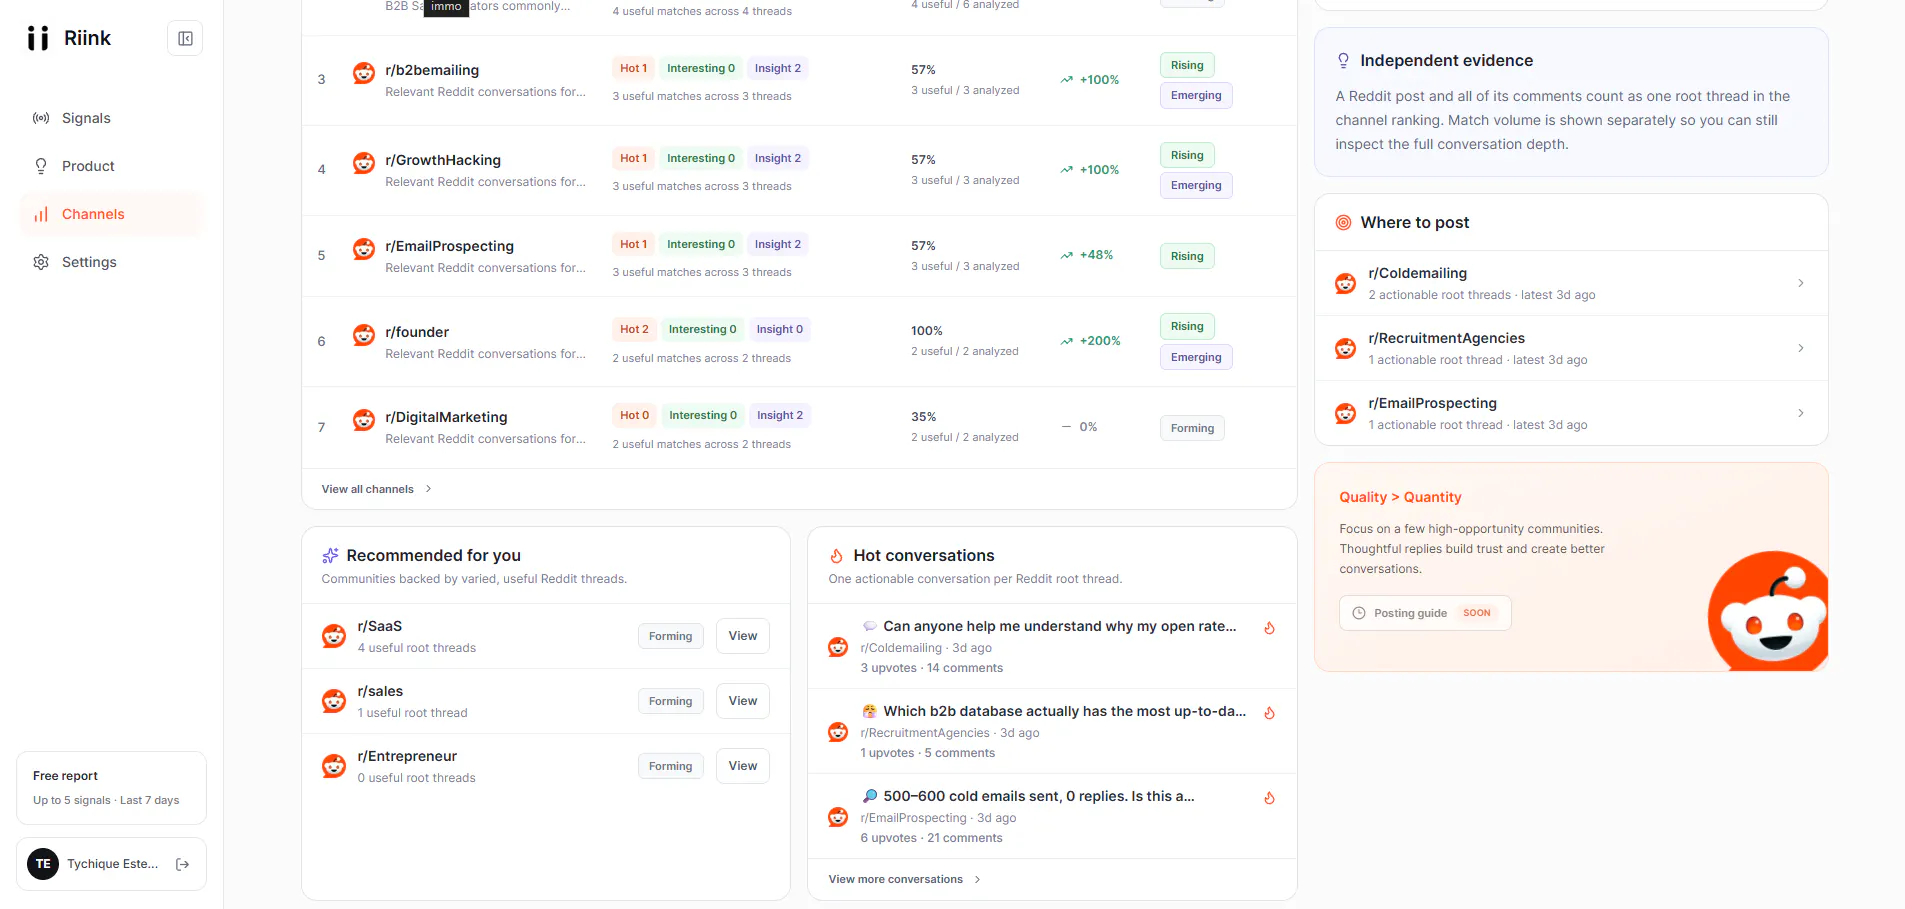Click the View button for r/sales

coord(743,701)
